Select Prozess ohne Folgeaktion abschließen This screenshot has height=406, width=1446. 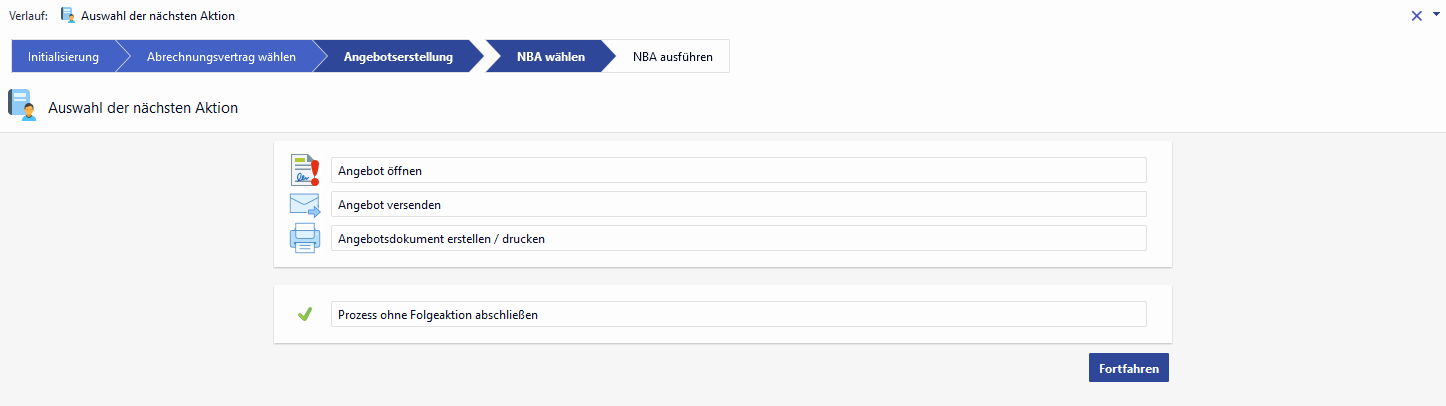(x=738, y=314)
